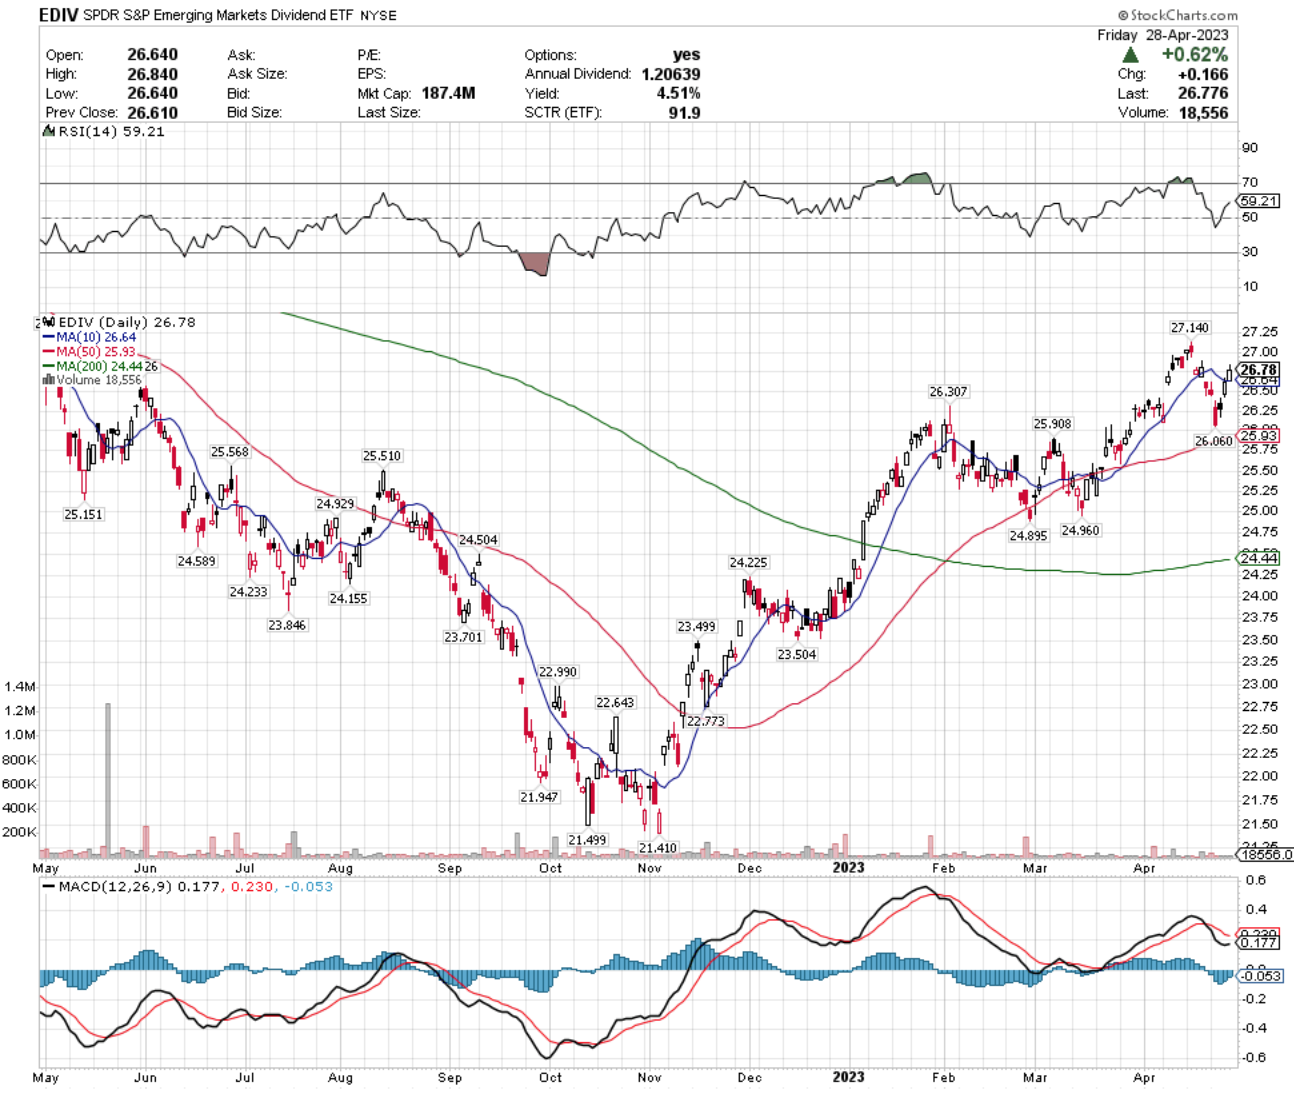Click the Last 26.776 value
This screenshot has height=1094, width=1294.
[1203, 93]
